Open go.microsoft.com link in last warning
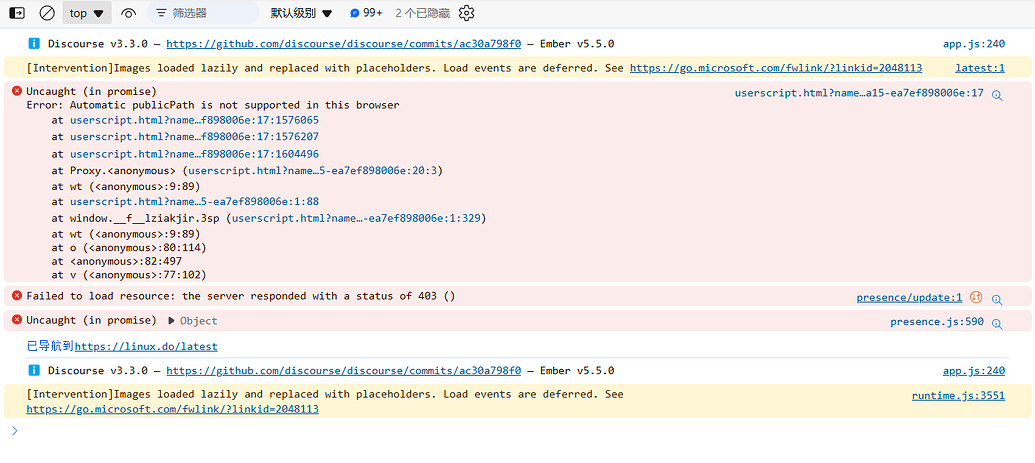The width and height of the screenshot is (1035, 463). click(x=172, y=409)
